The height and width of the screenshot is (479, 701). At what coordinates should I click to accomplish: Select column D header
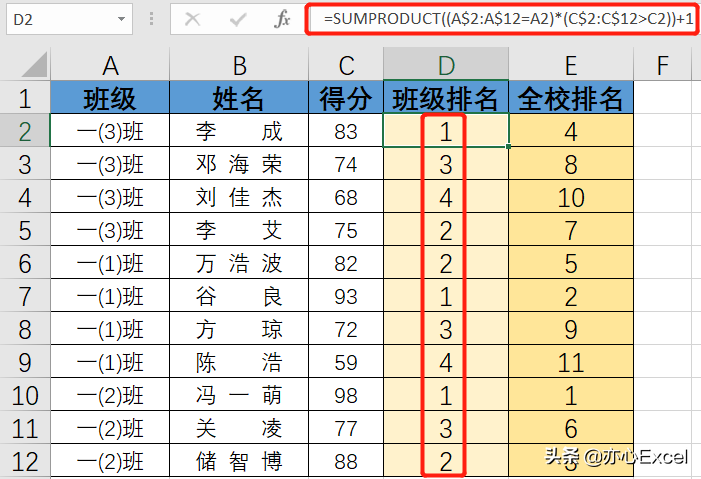[x=446, y=65]
